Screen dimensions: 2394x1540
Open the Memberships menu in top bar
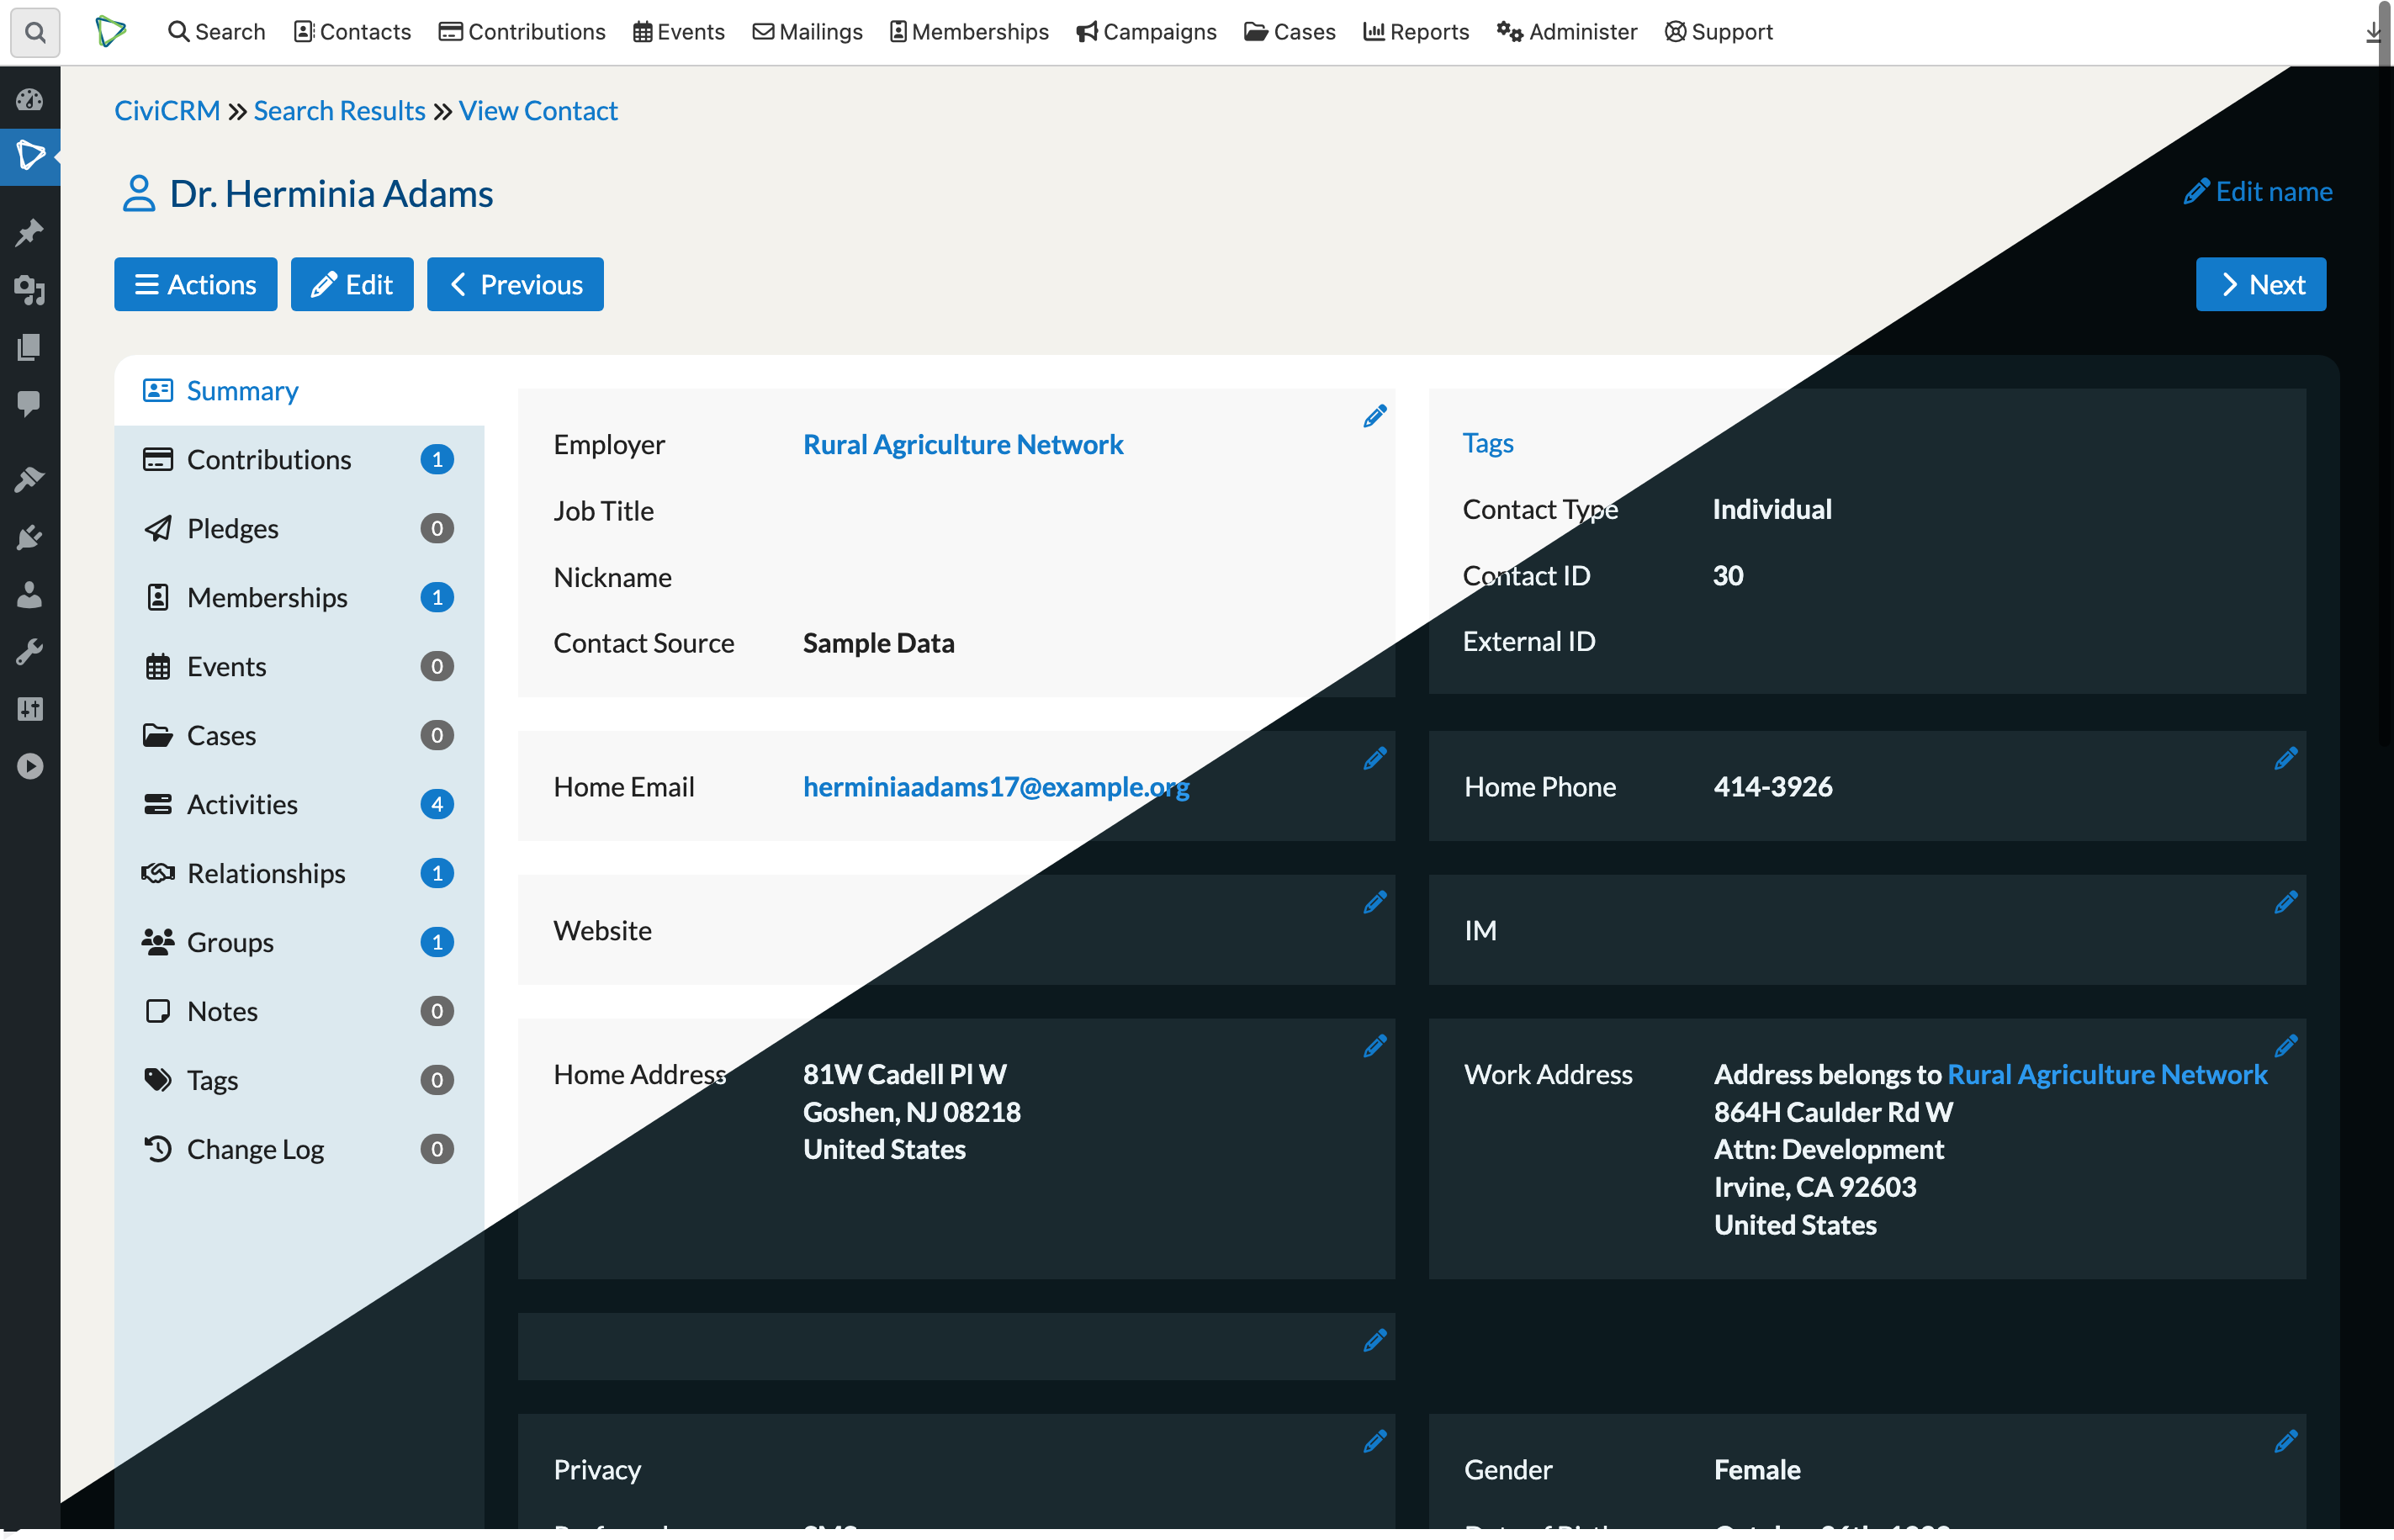point(969,32)
